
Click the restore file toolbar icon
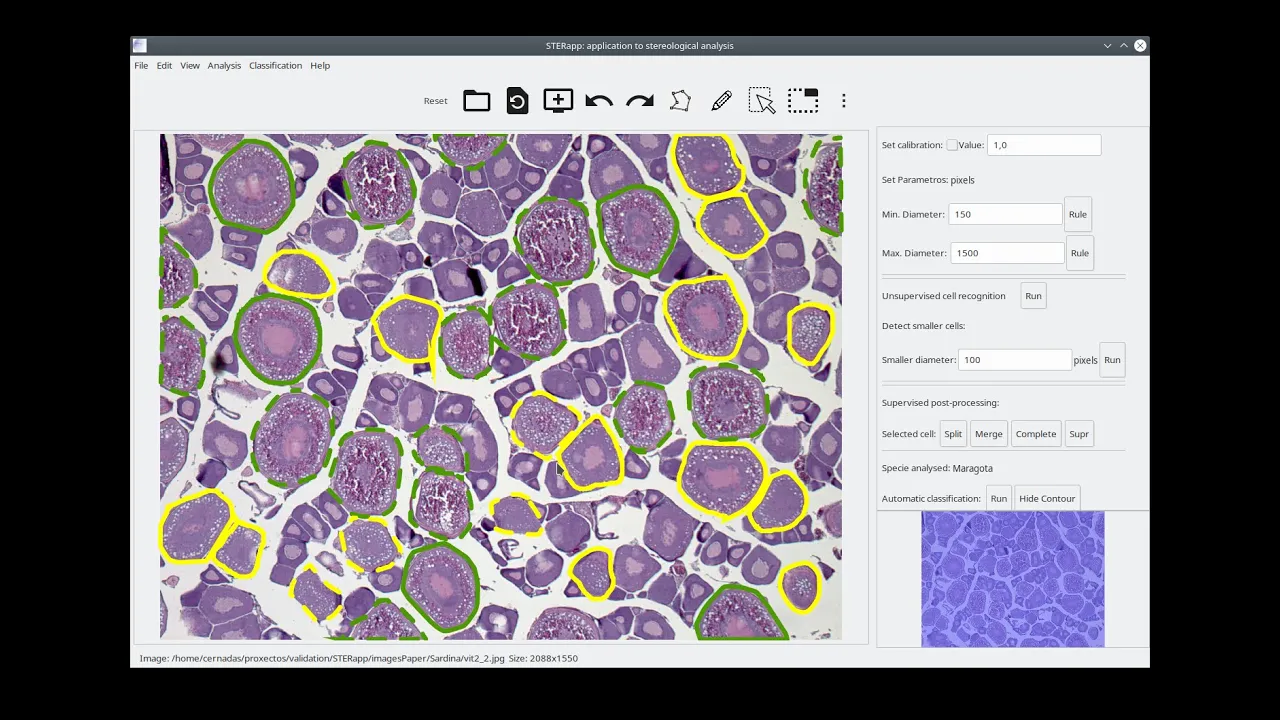click(517, 101)
